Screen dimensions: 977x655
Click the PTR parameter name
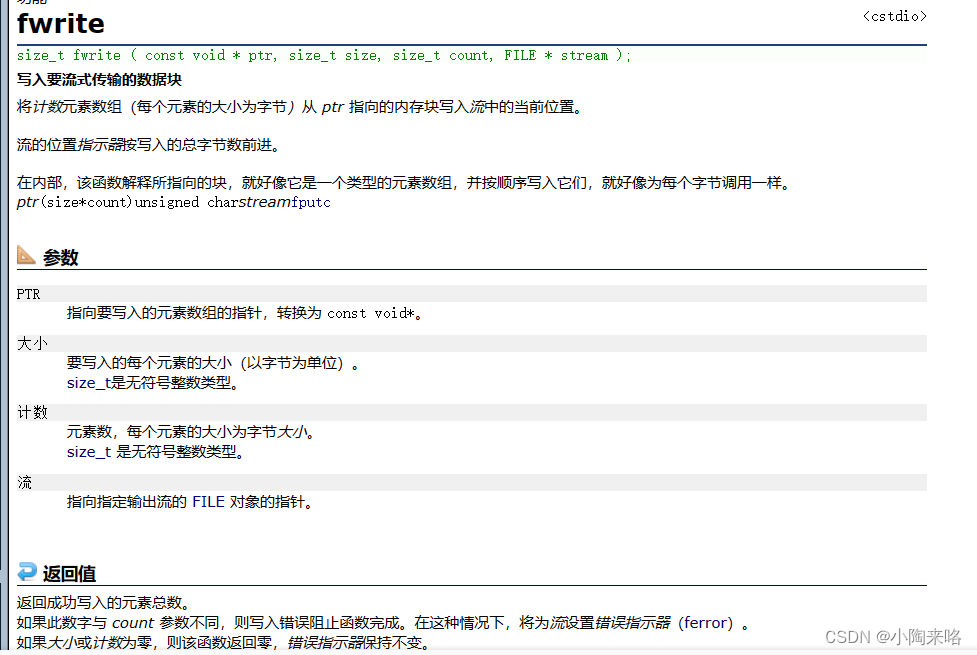point(28,294)
